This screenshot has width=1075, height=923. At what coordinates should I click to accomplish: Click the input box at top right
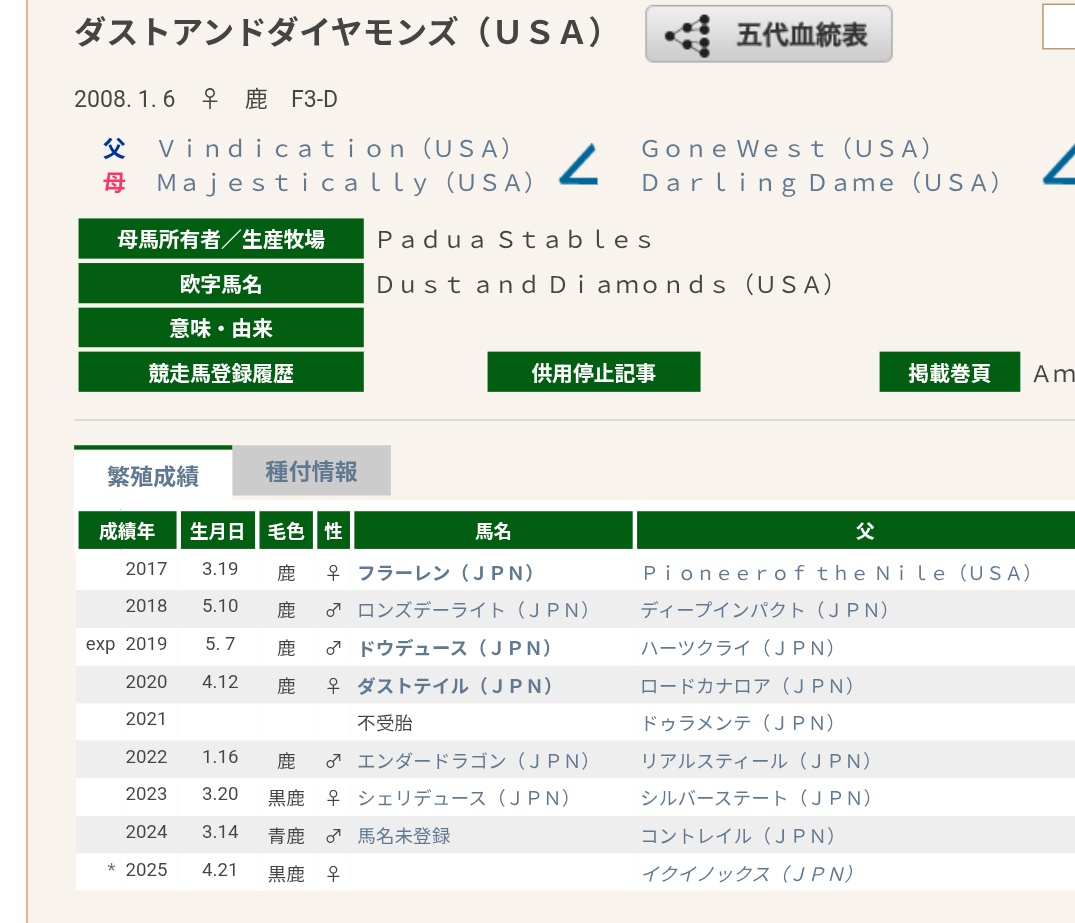pos(1059,27)
